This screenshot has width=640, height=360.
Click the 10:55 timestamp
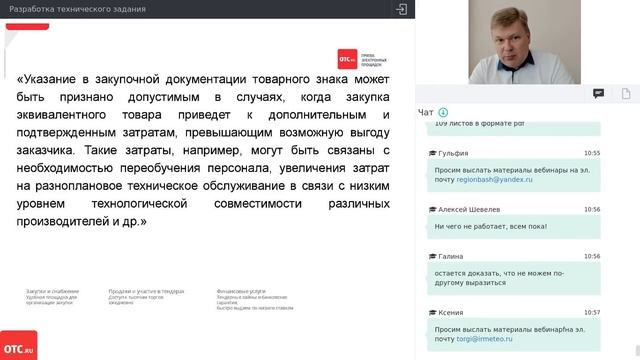pyautogui.click(x=592, y=153)
